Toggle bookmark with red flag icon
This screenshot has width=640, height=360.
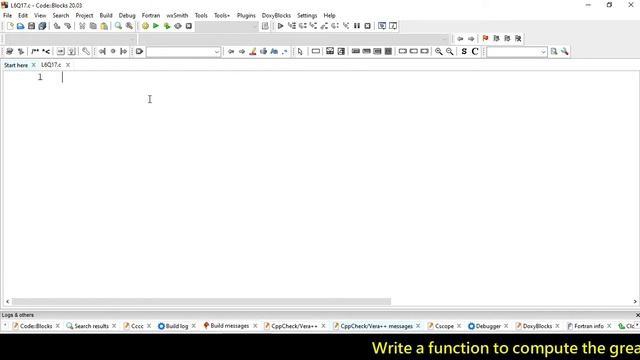click(x=485, y=38)
